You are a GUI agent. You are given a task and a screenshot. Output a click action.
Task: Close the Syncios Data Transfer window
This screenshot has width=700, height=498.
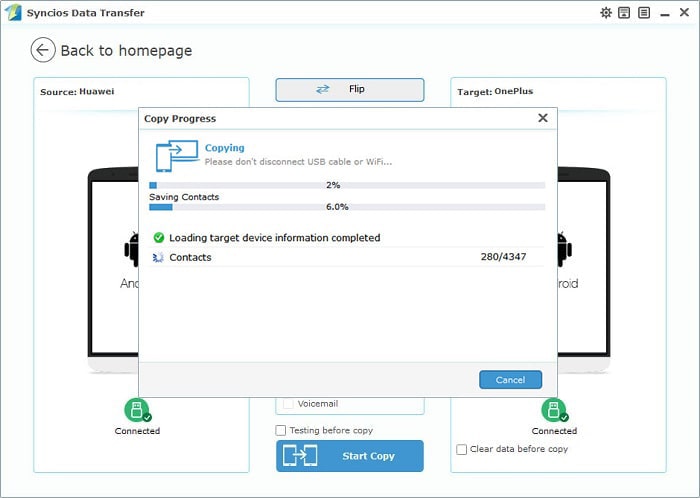684,12
